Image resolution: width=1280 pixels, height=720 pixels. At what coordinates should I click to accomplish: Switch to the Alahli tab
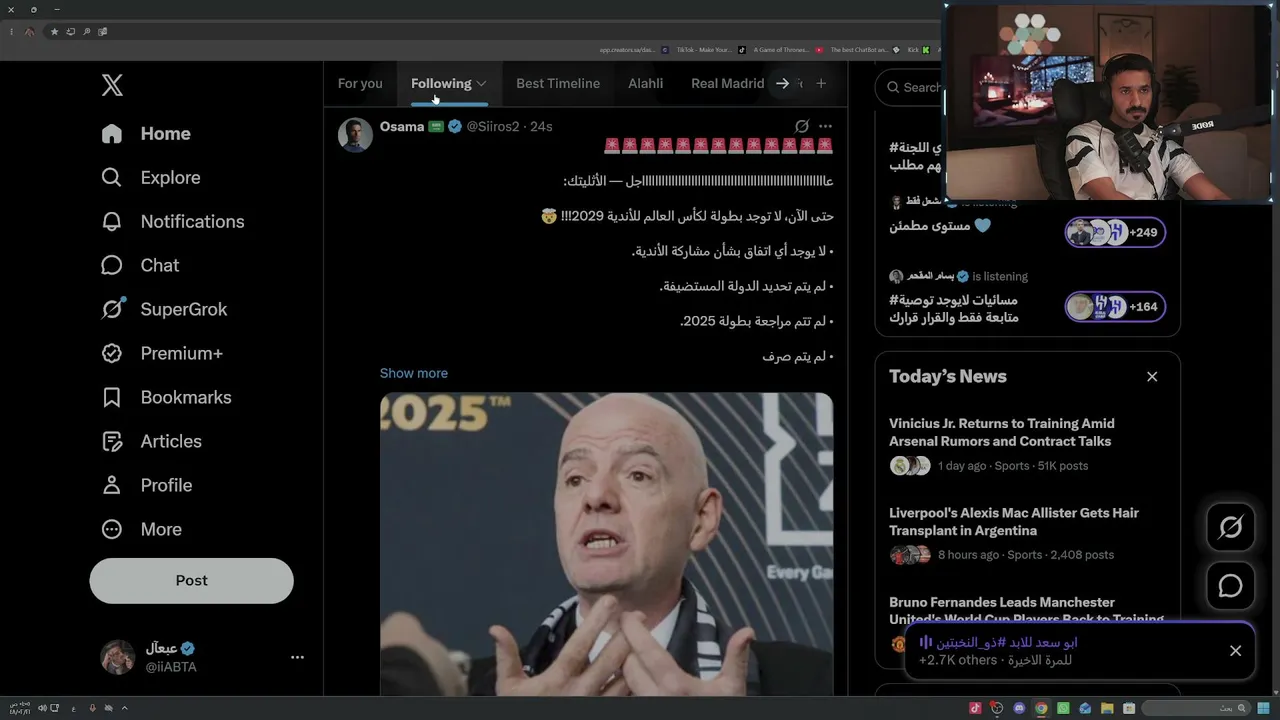pos(645,83)
